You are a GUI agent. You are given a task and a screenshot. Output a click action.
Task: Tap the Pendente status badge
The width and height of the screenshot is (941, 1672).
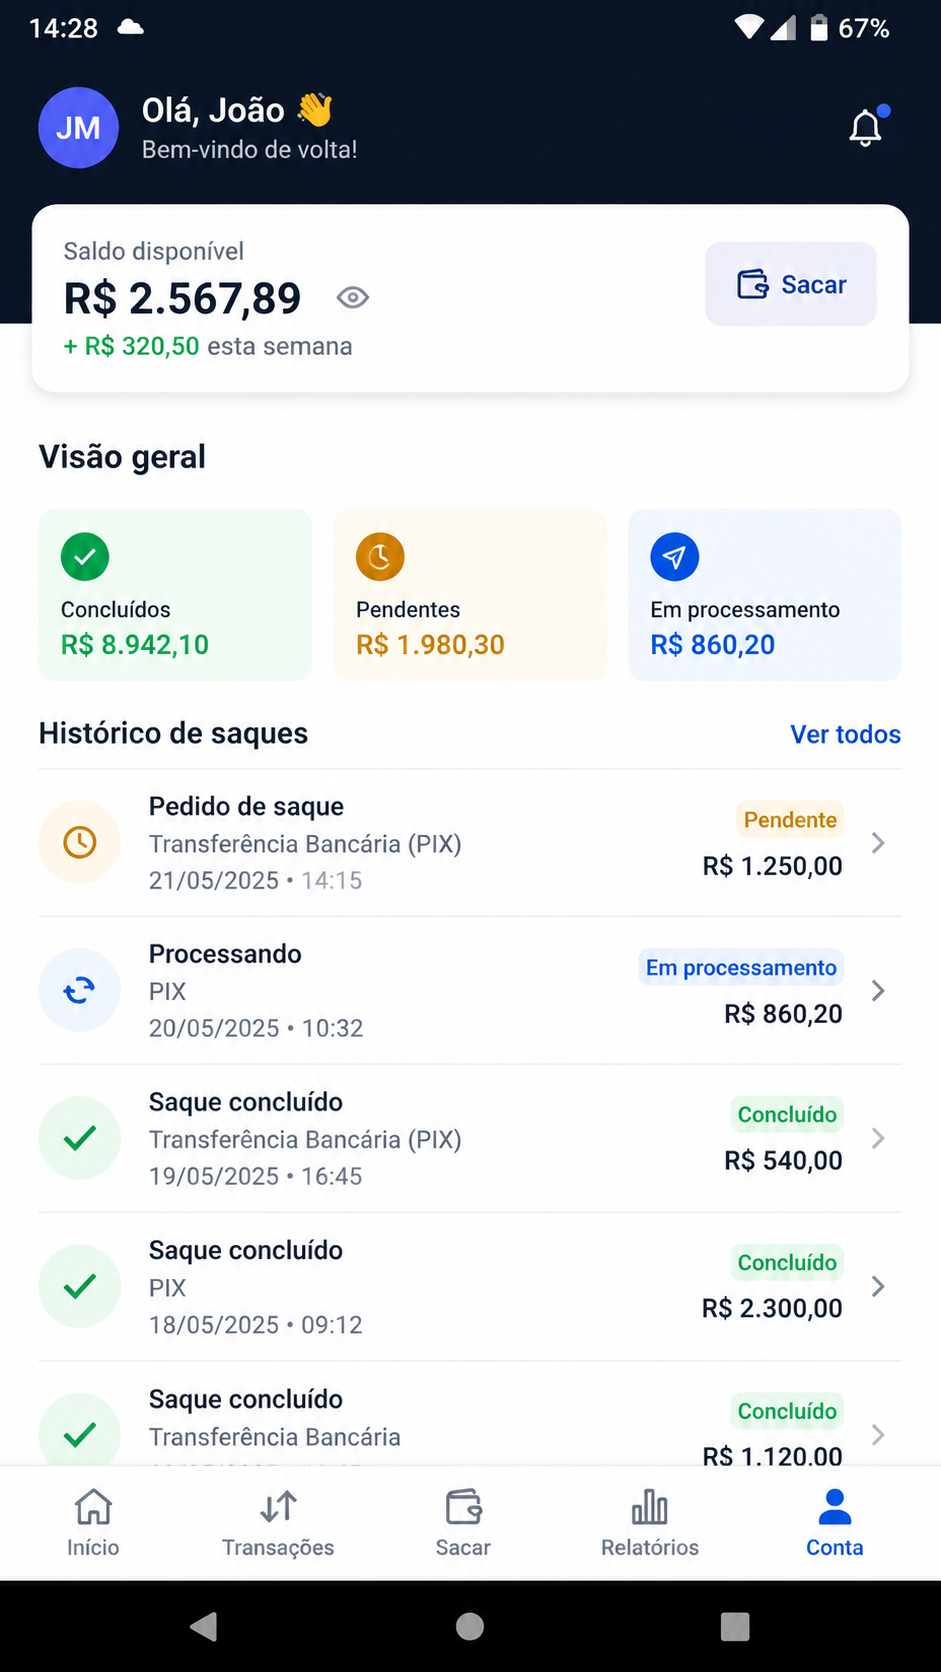point(790,820)
